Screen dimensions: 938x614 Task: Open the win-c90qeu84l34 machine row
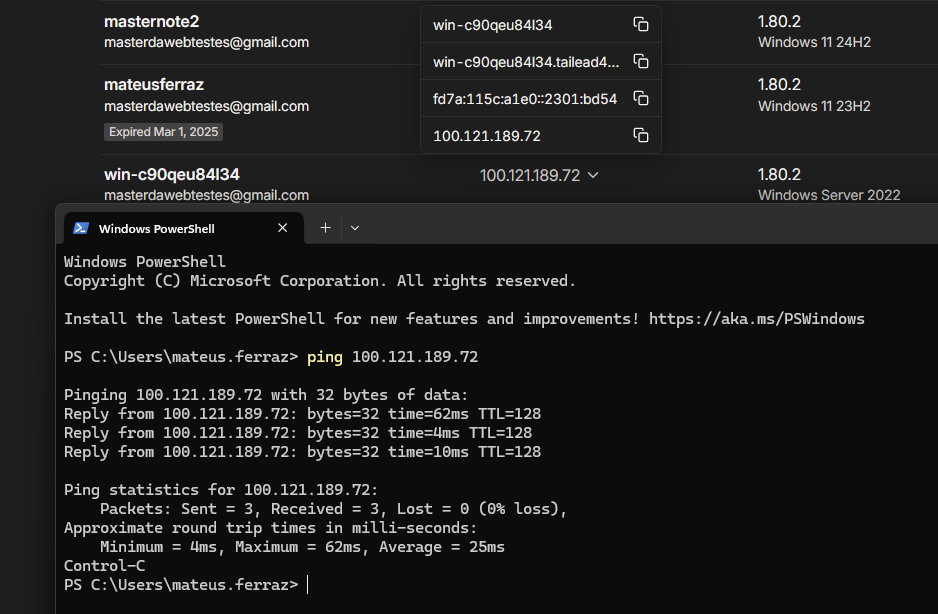coord(172,174)
